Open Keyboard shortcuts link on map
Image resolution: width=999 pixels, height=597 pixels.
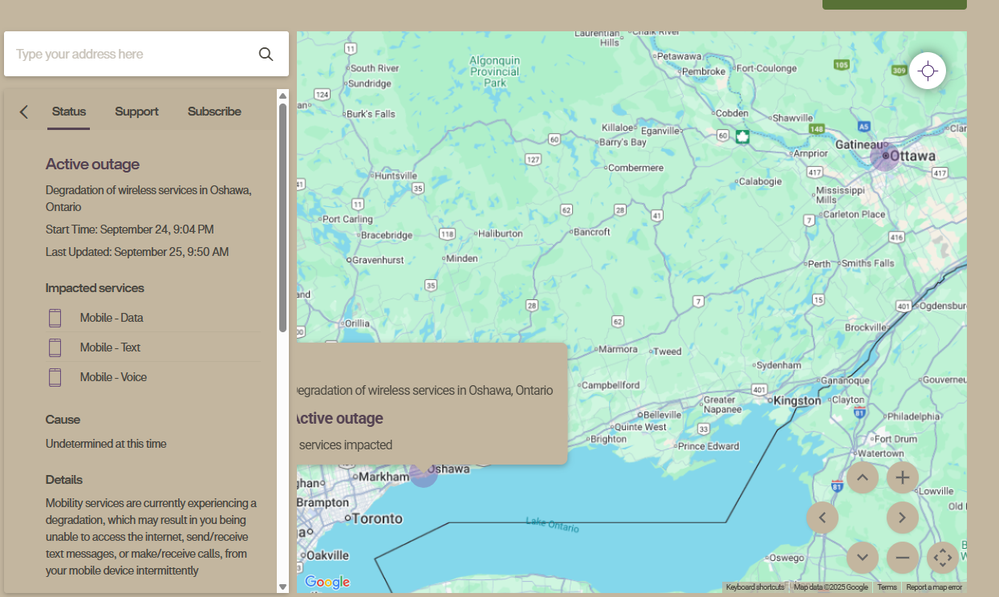click(755, 587)
